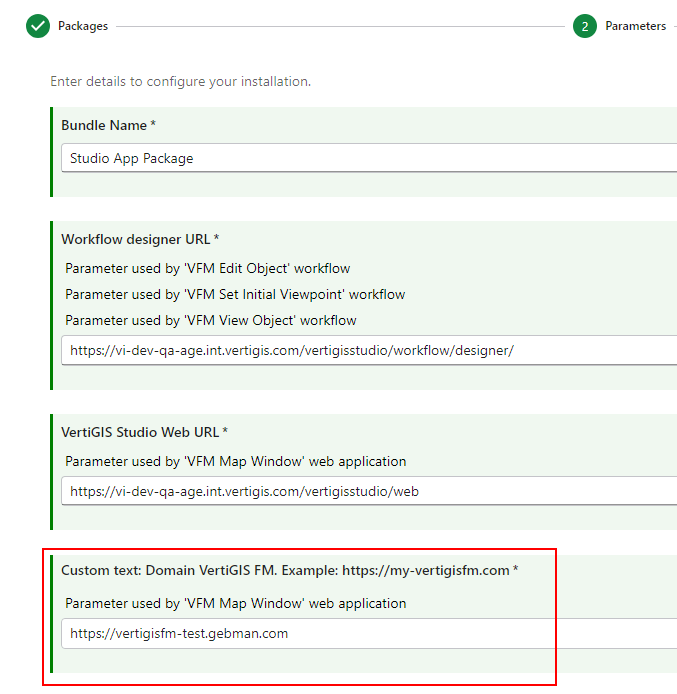The height and width of the screenshot is (694, 677).
Task: Click the 'Enter details to configure' instruction text
Action: click(x=180, y=81)
